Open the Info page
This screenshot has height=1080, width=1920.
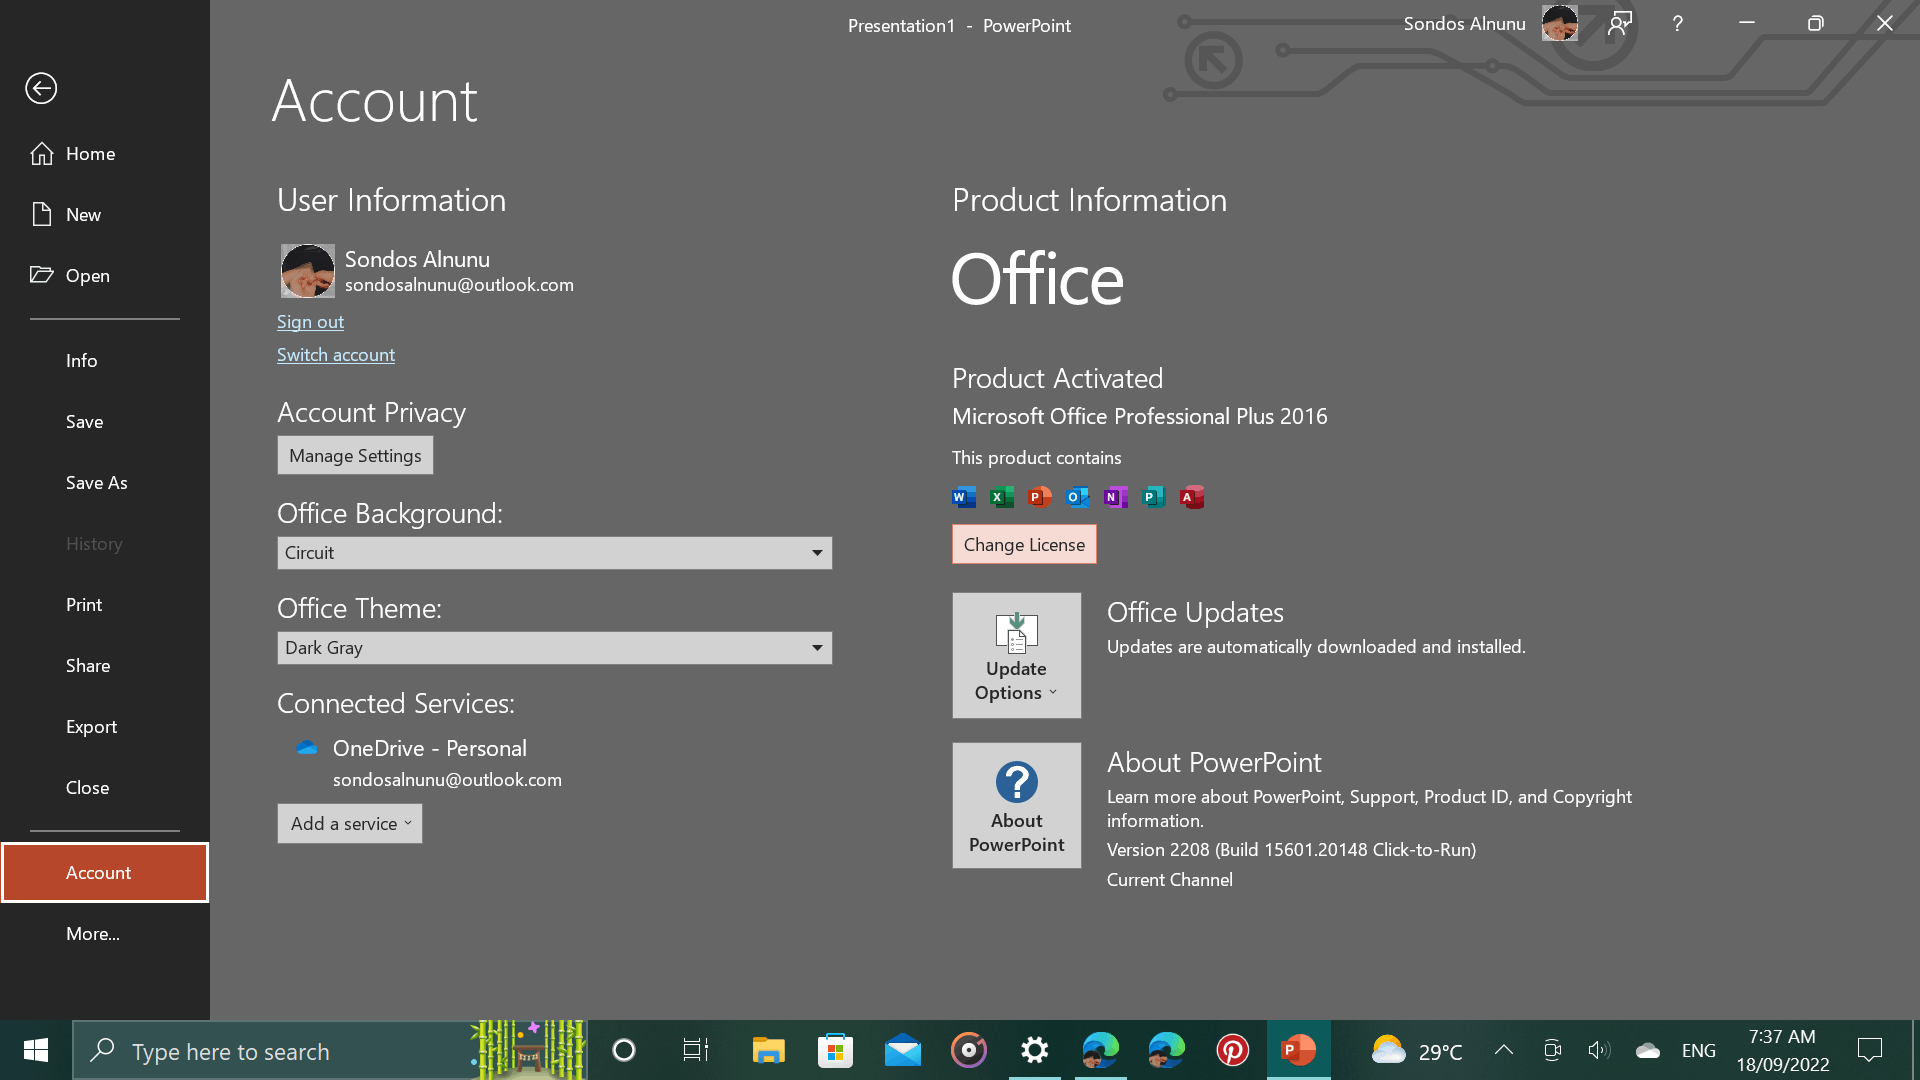point(105,361)
